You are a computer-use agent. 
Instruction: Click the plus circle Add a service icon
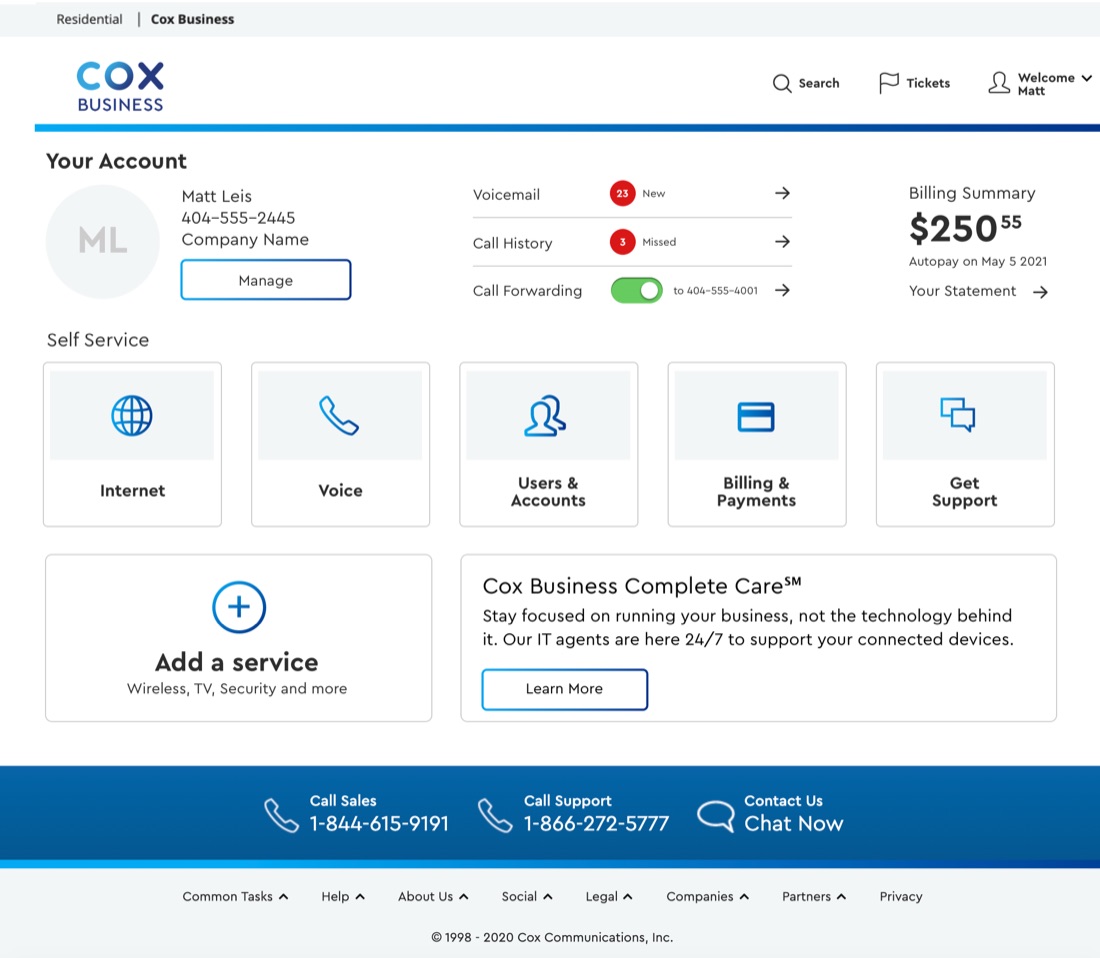tap(239, 607)
